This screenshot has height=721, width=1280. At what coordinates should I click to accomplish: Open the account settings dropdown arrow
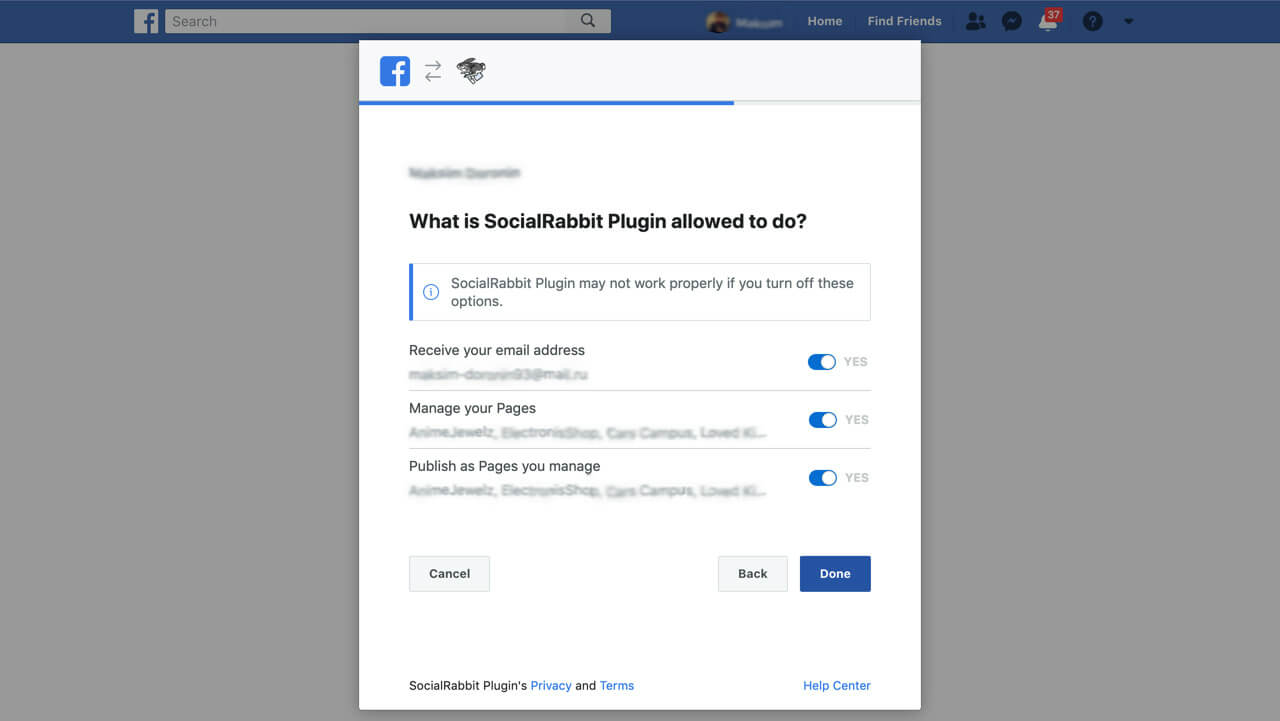pyautogui.click(x=1129, y=21)
